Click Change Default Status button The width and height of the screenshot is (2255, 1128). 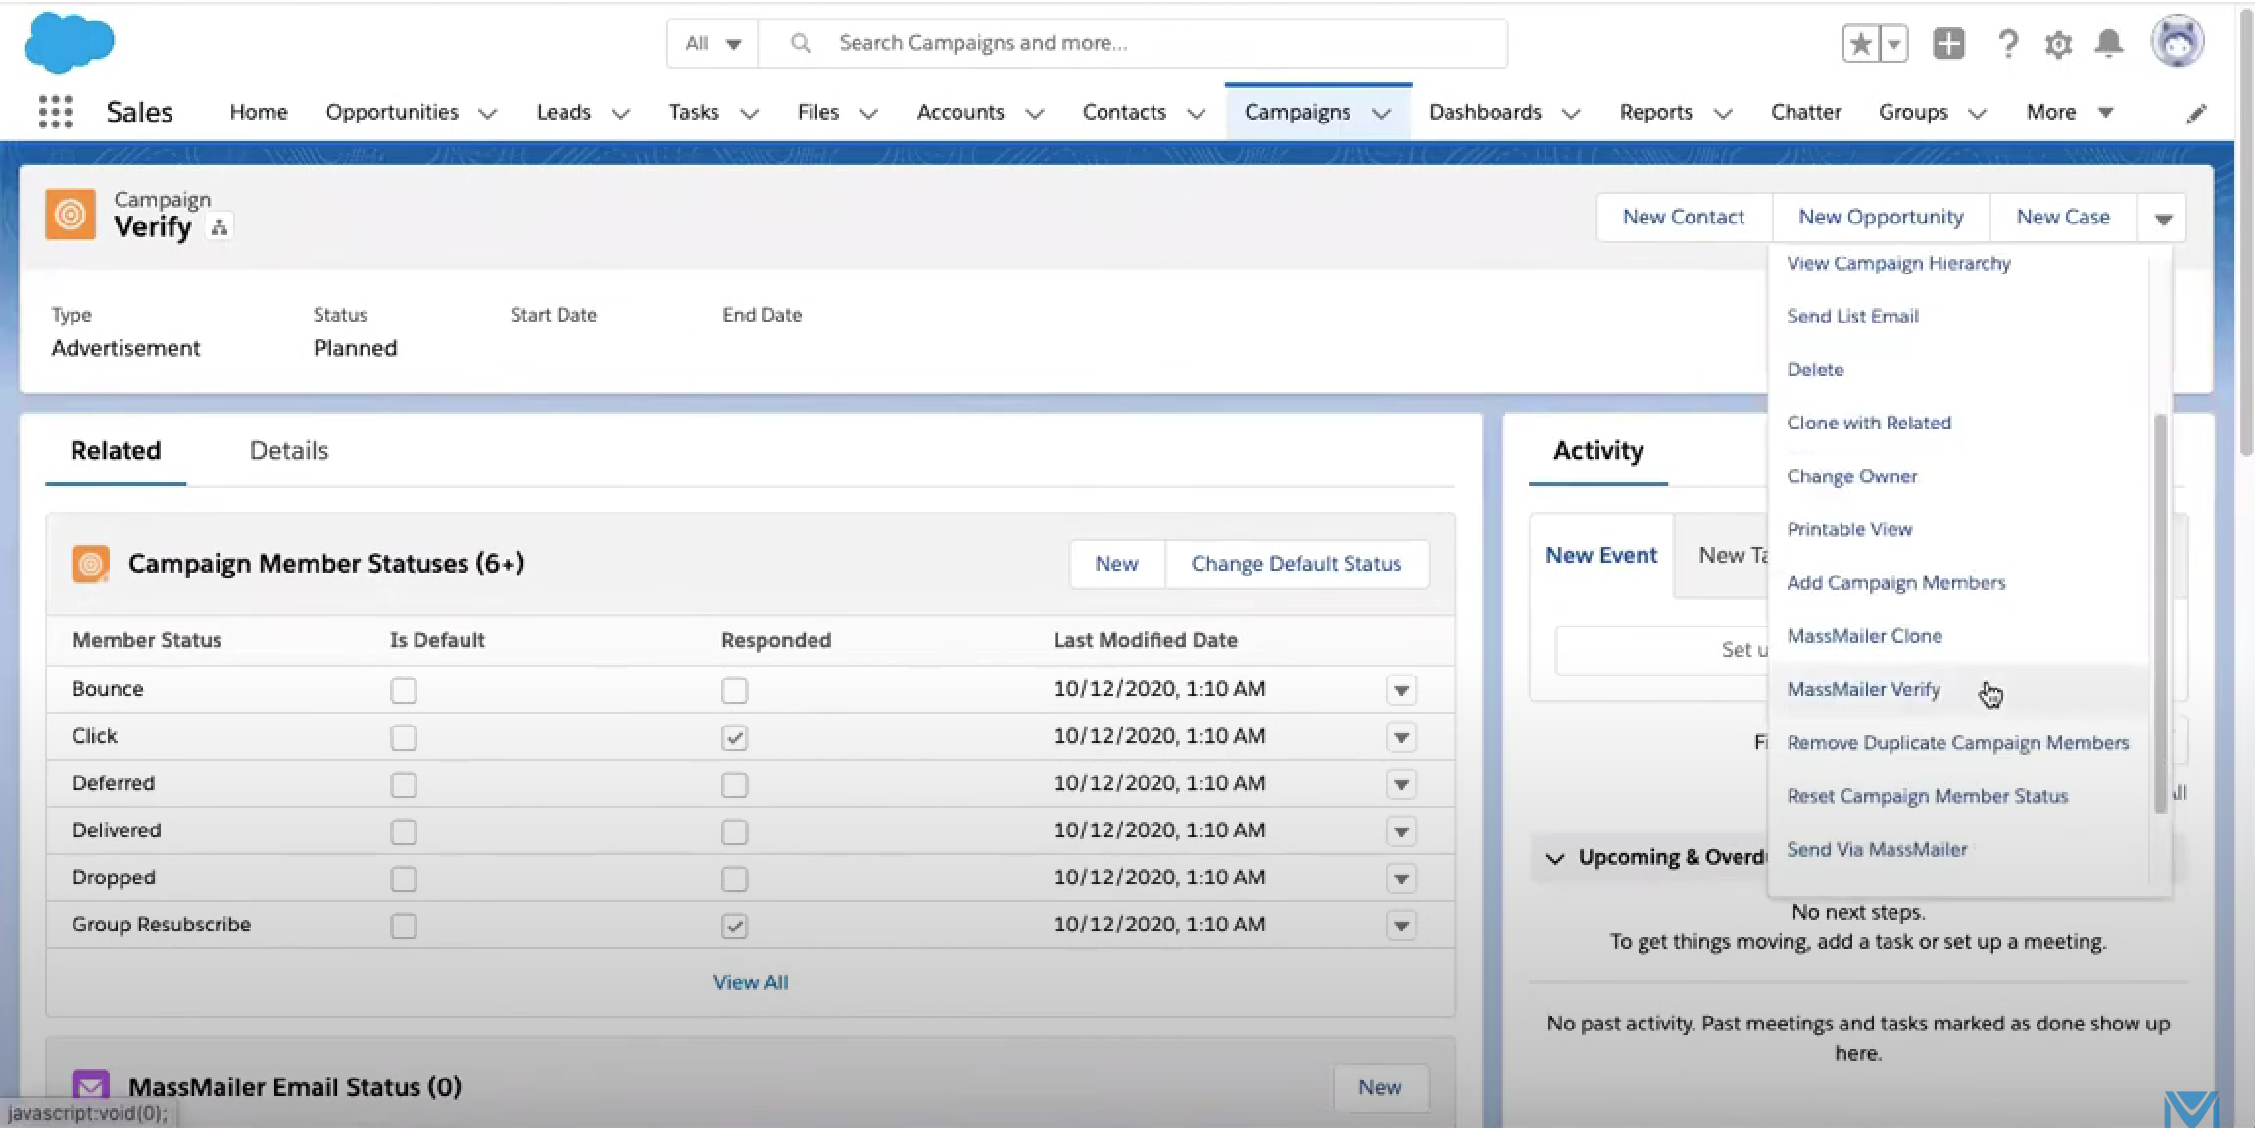coord(1296,564)
